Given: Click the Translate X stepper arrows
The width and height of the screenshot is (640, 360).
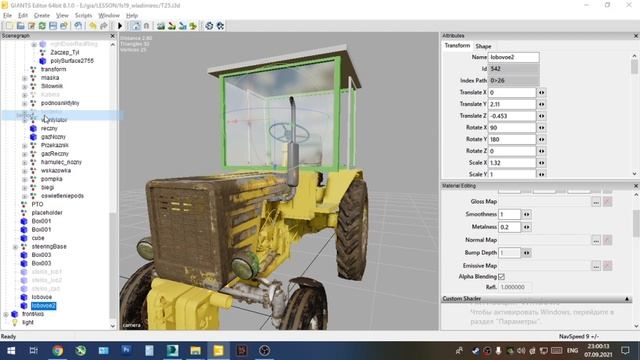Looking at the screenshot, I should 541,93.
